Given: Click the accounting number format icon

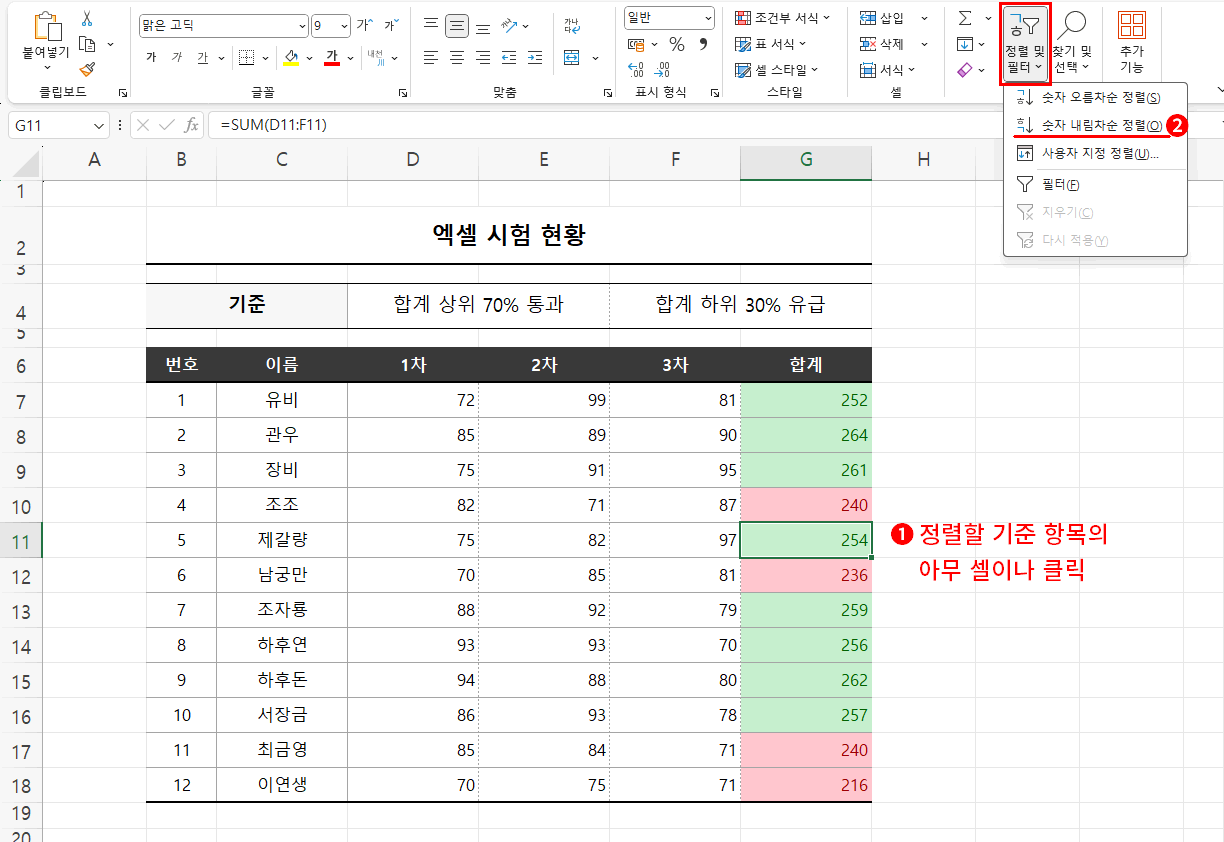Looking at the screenshot, I should point(636,45).
